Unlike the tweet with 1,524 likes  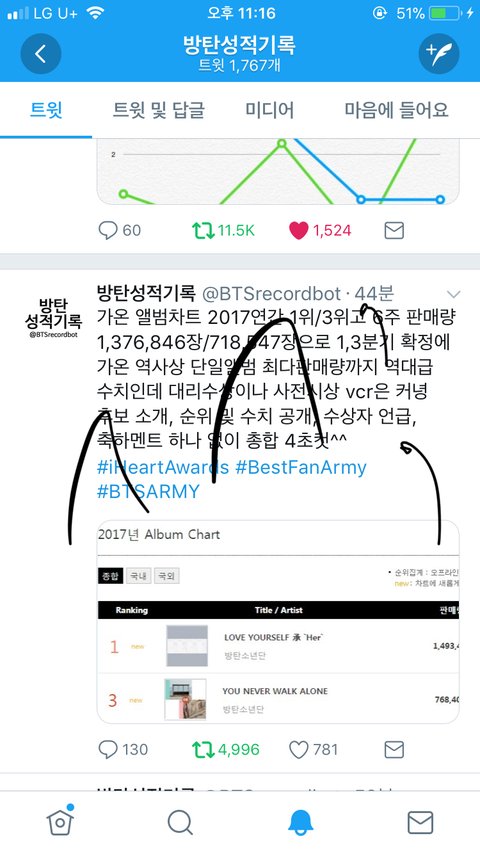[320, 230]
